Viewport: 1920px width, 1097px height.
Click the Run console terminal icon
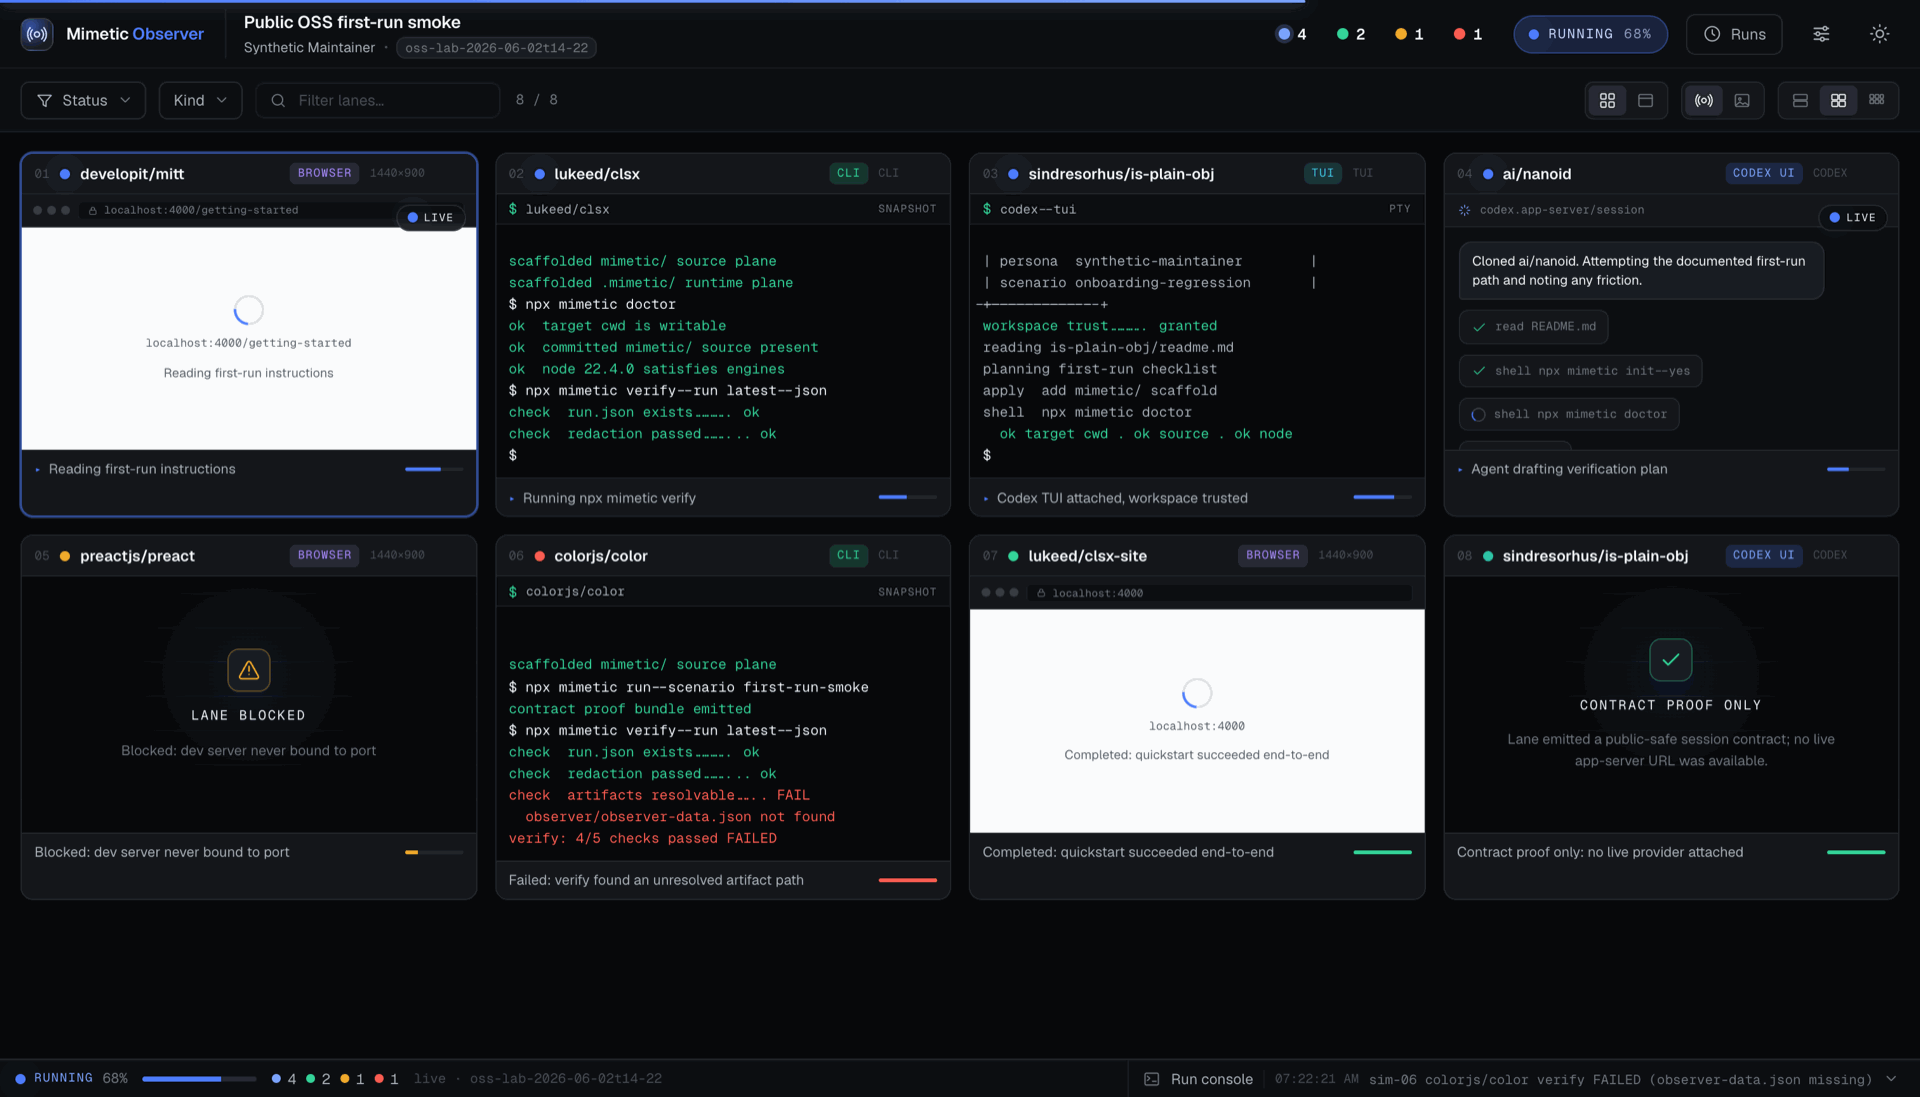click(1152, 1079)
